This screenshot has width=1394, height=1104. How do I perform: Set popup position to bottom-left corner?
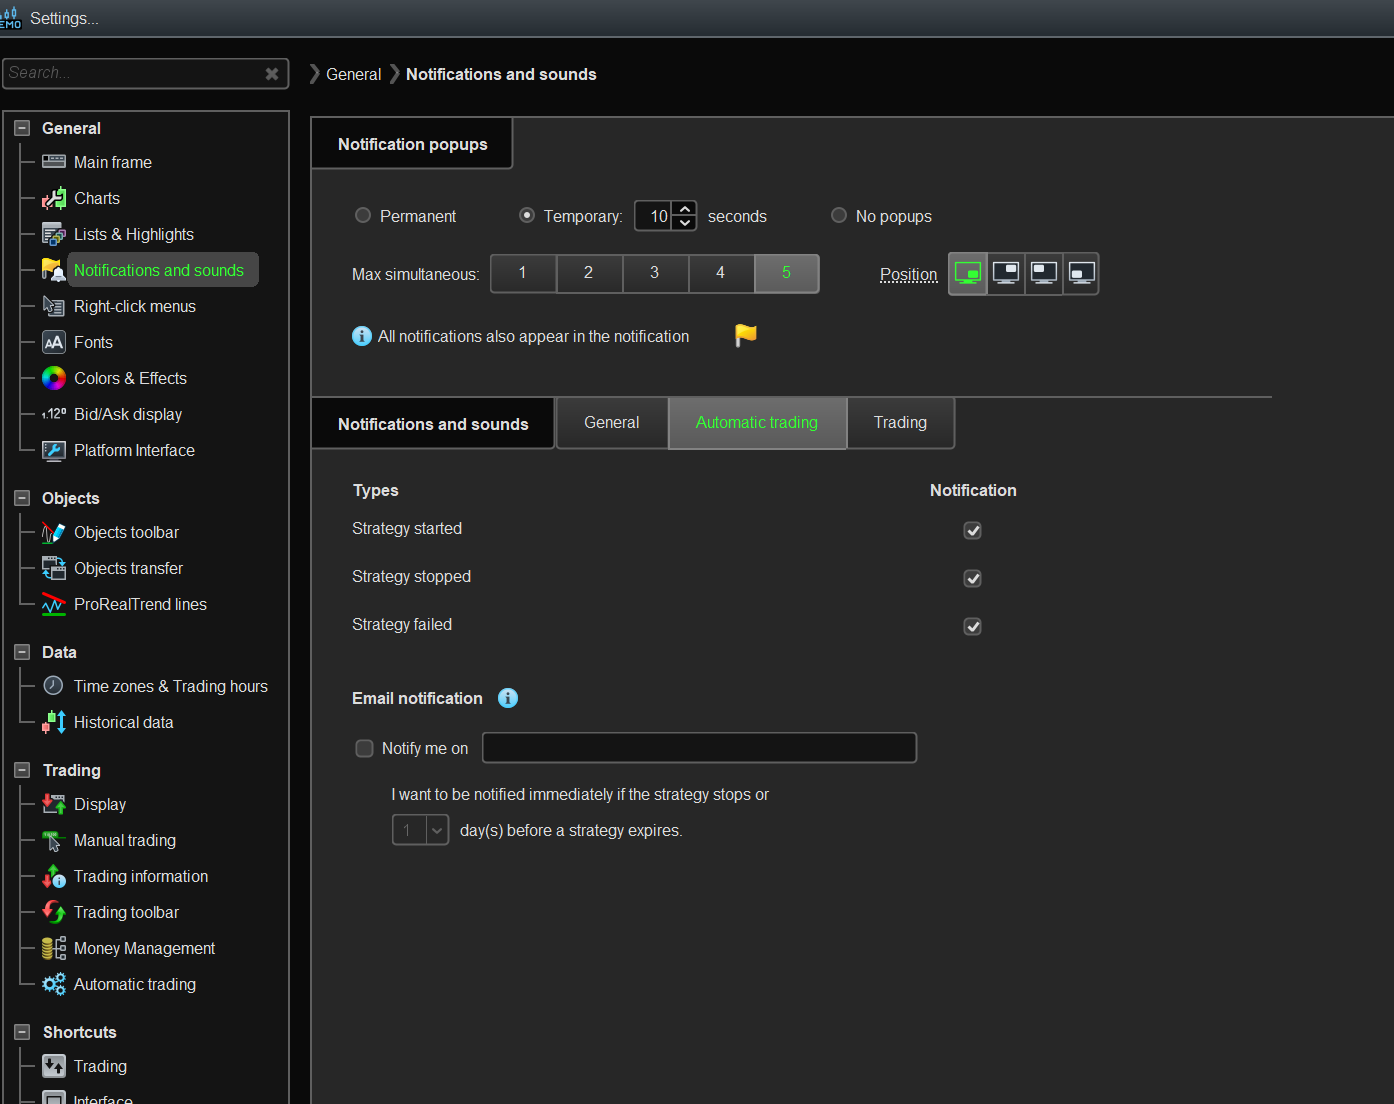(x=1081, y=273)
